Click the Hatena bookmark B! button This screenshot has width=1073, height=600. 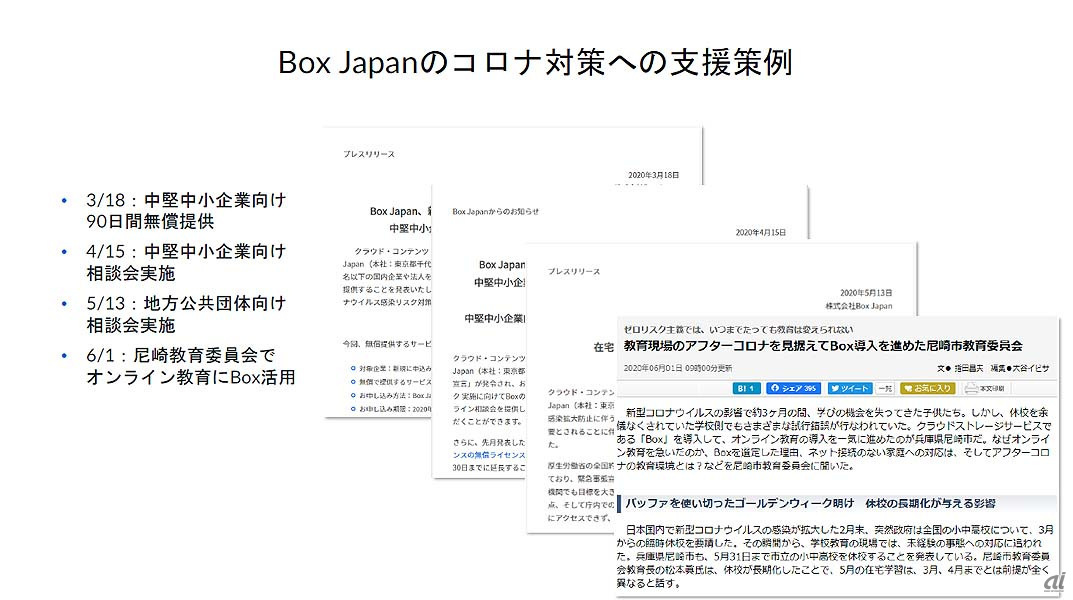(x=746, y=388)
